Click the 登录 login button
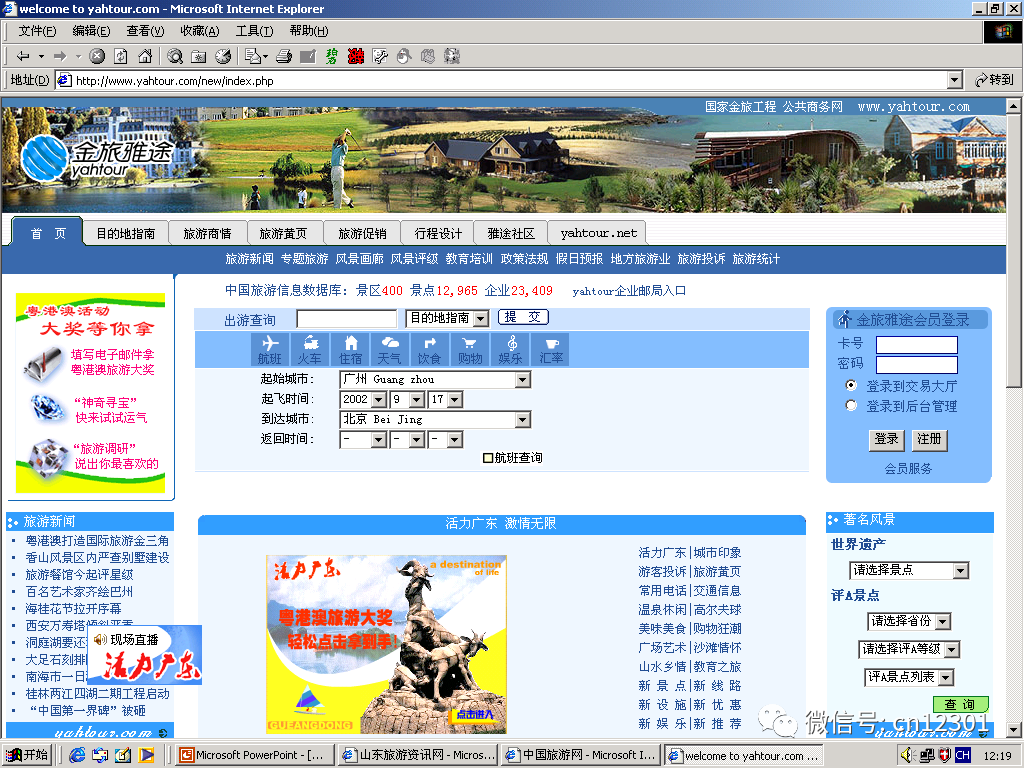The width and height of the screenshot is (1024, 768). pyautogui.click(x=886, y=439)
